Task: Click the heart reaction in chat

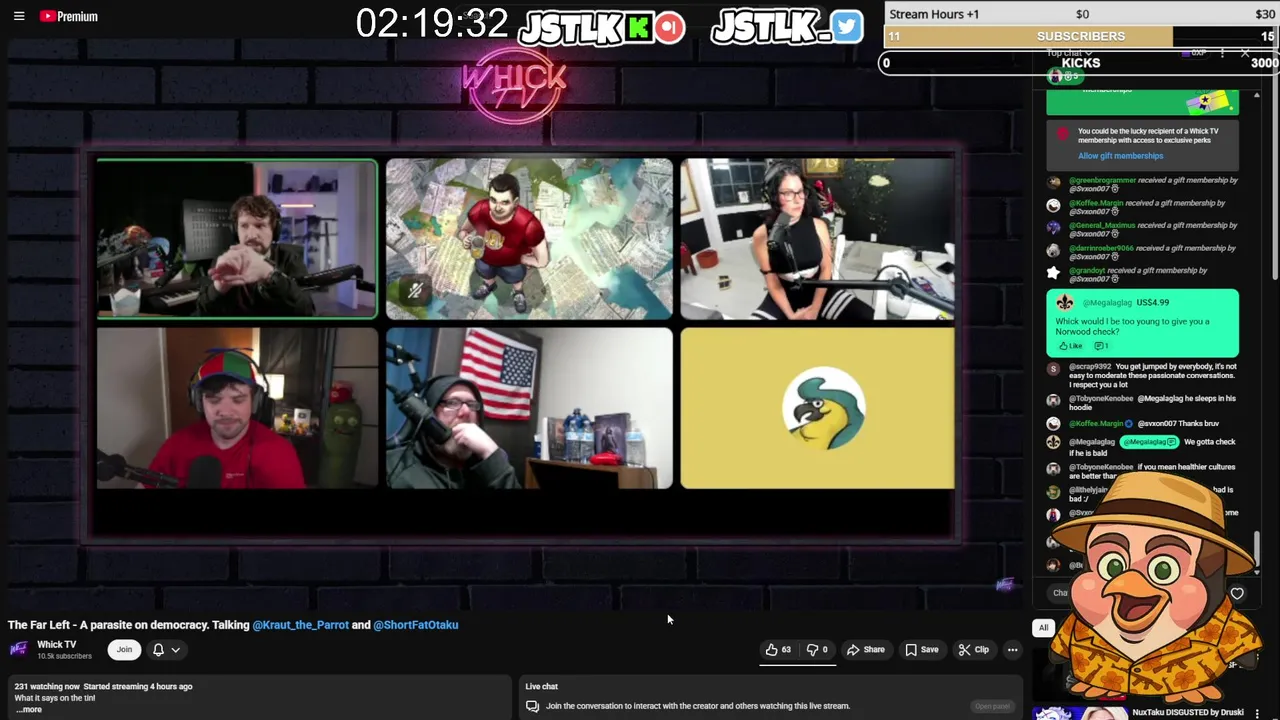Action: (x=1237, y=594)
